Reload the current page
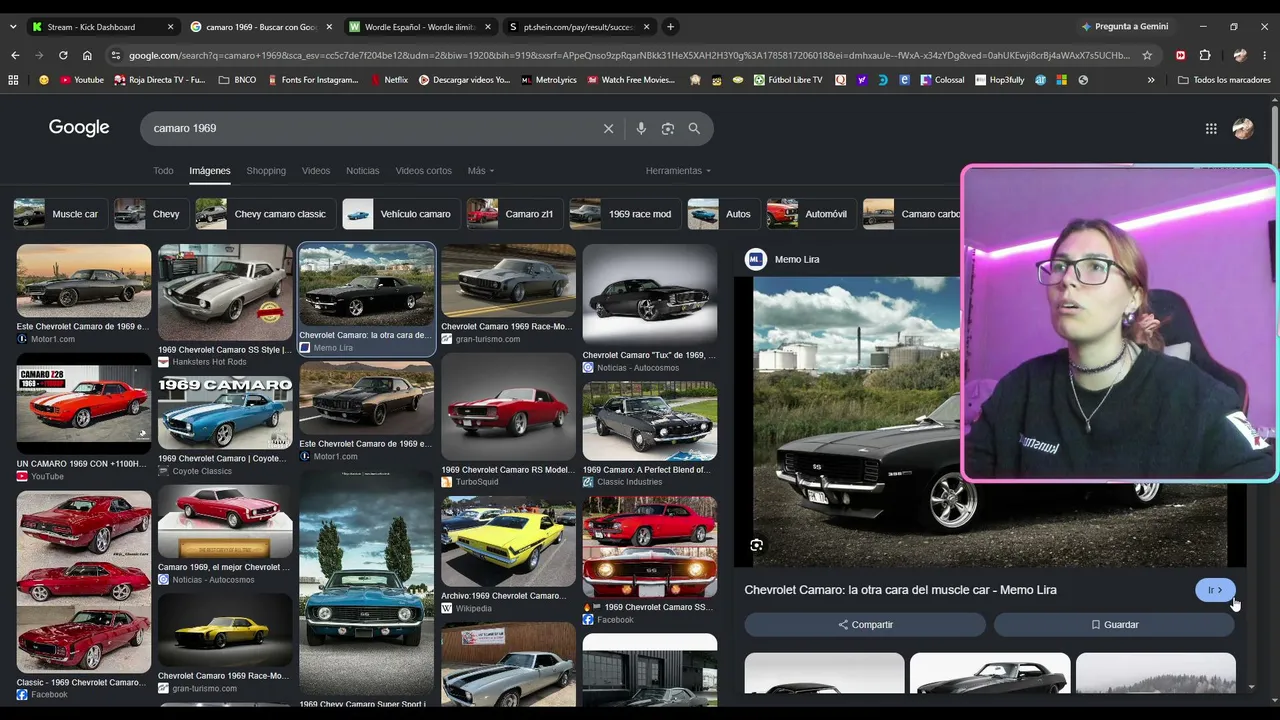 click(63, 55)
